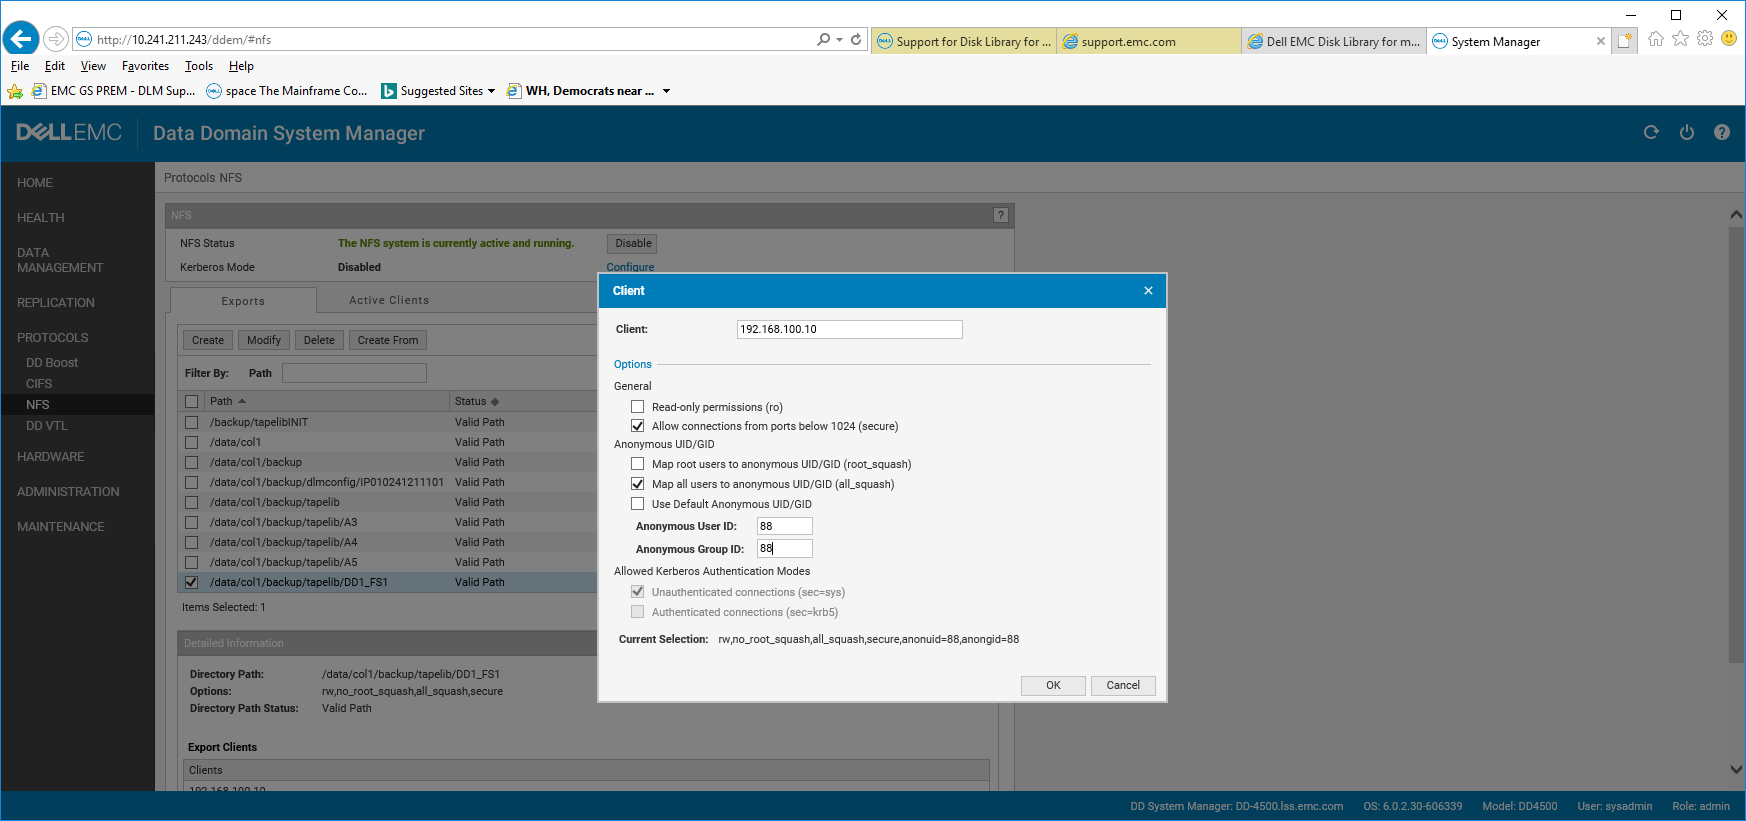This screenshot has width=1746, height=821.
Task: Uncheck the /data/col1/backup/tapelib/DD1_FS1 row
Action: pos(192,582)
